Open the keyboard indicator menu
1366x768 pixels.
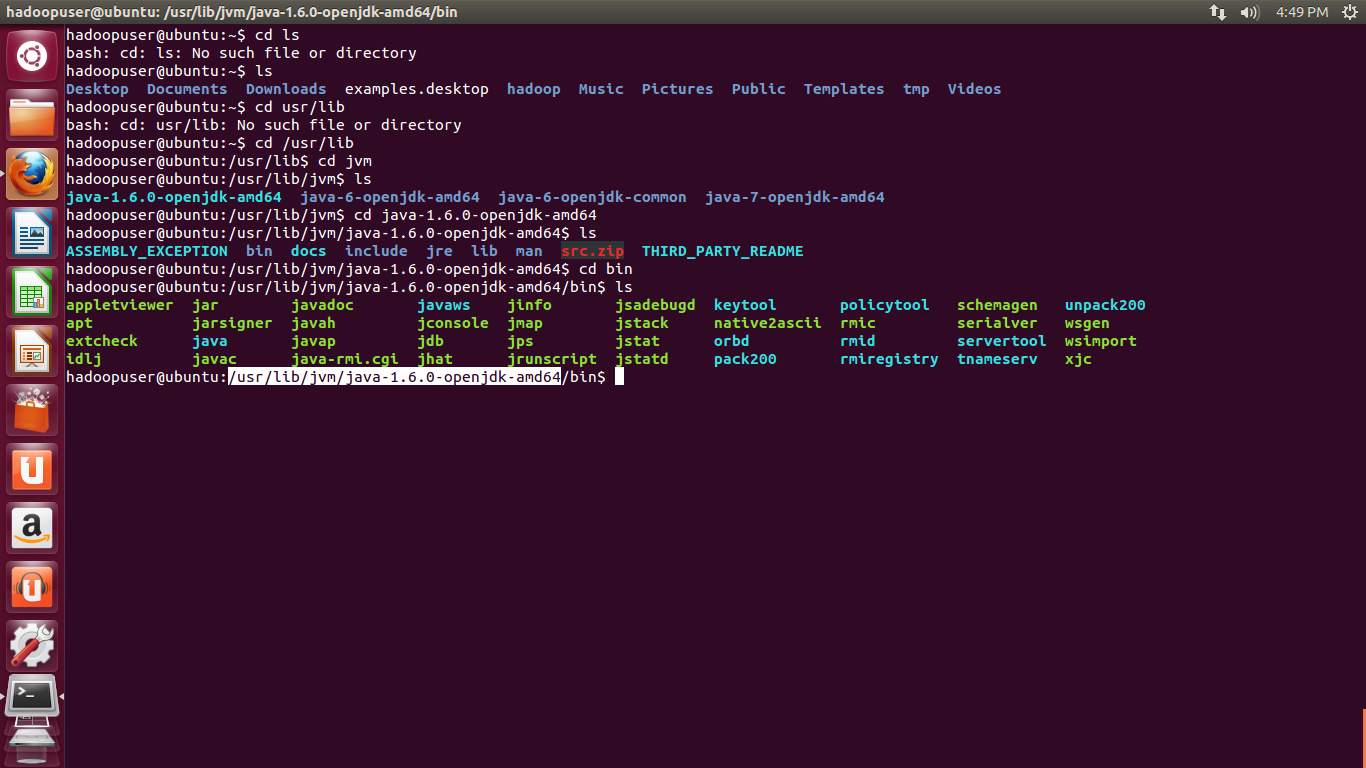[x=1218, y=12]
